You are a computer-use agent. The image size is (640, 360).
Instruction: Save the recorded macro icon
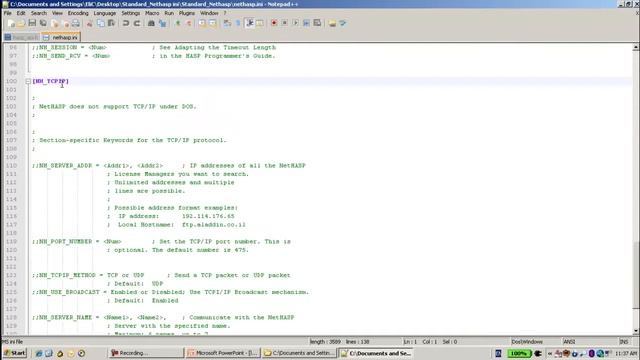coord(317,23)
